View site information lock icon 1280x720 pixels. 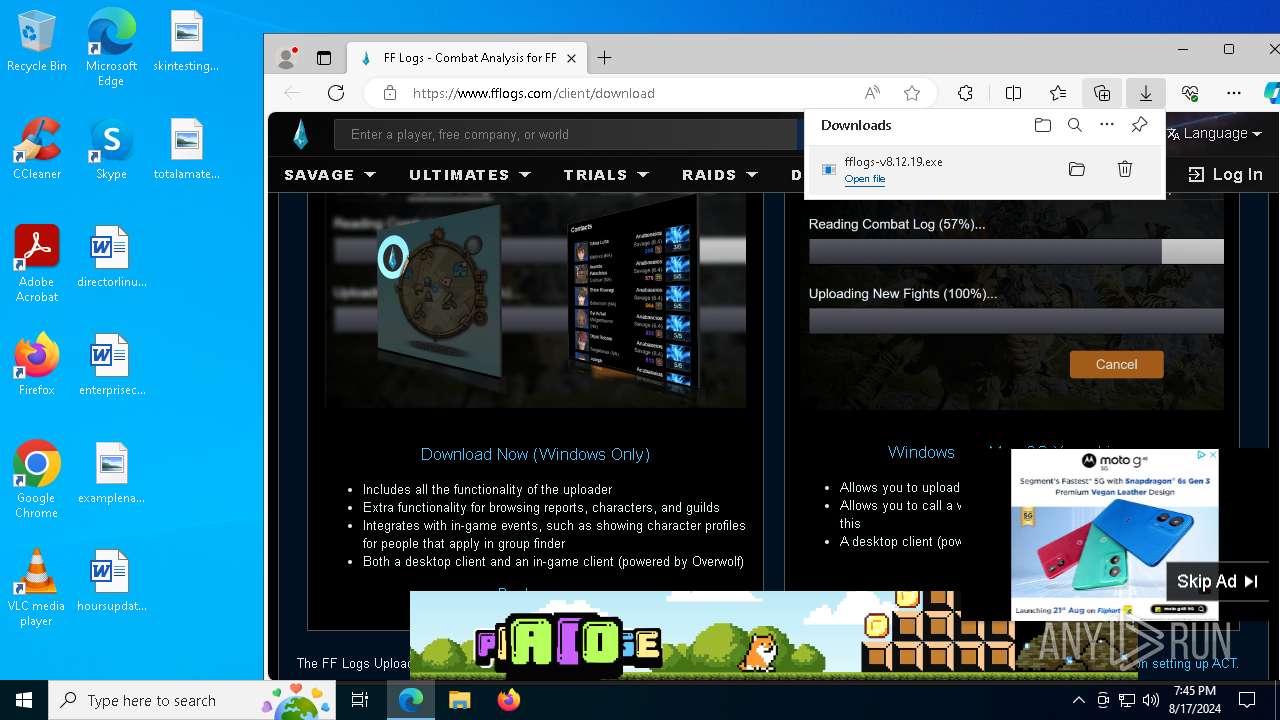coord(390,93)
